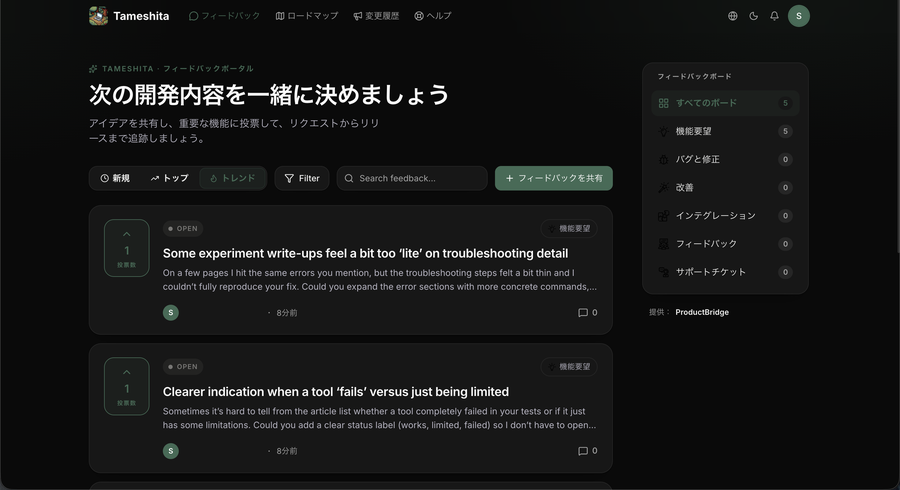Toggle dark mode moon icon
Viewport: 900px width, 490px height.
pos(754,16)
